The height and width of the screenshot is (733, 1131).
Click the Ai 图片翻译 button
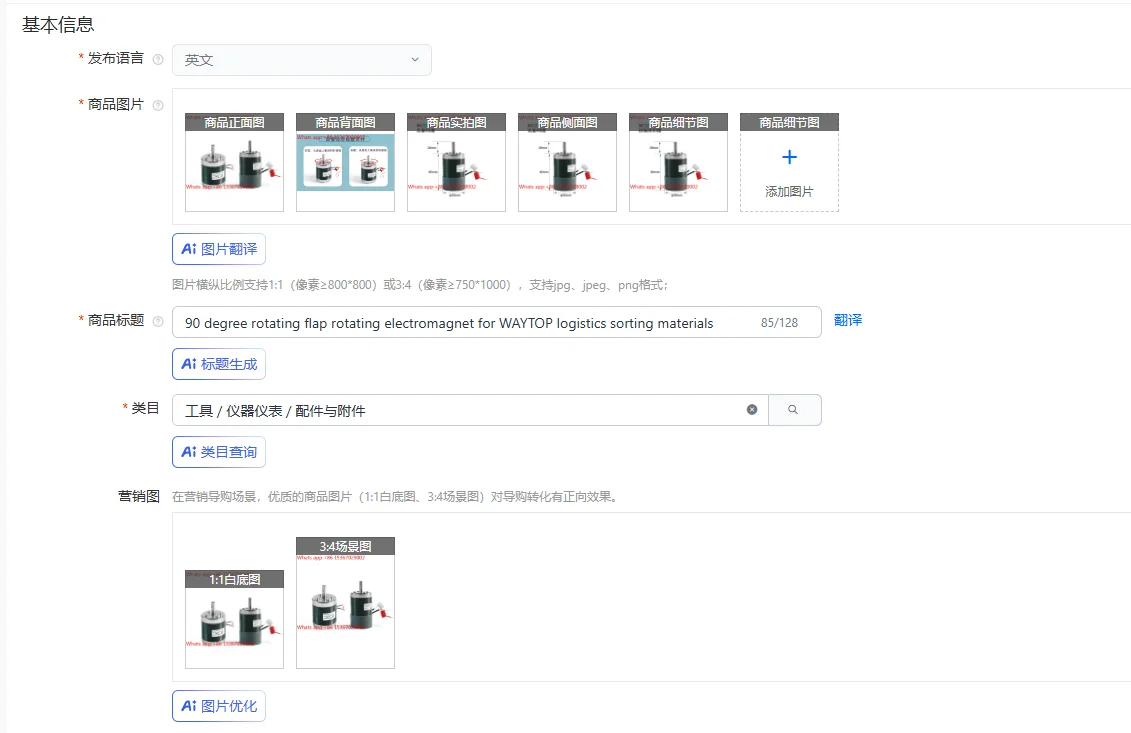coord(219,249)
